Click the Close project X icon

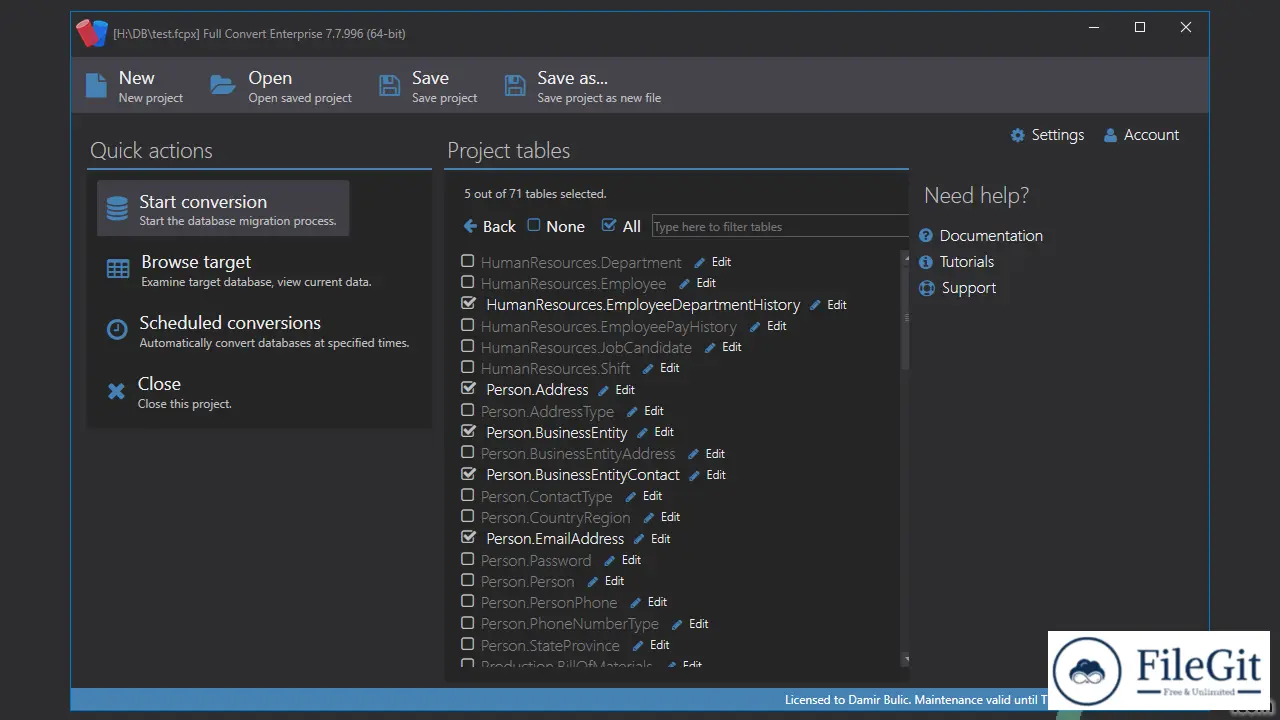(117, 391)
